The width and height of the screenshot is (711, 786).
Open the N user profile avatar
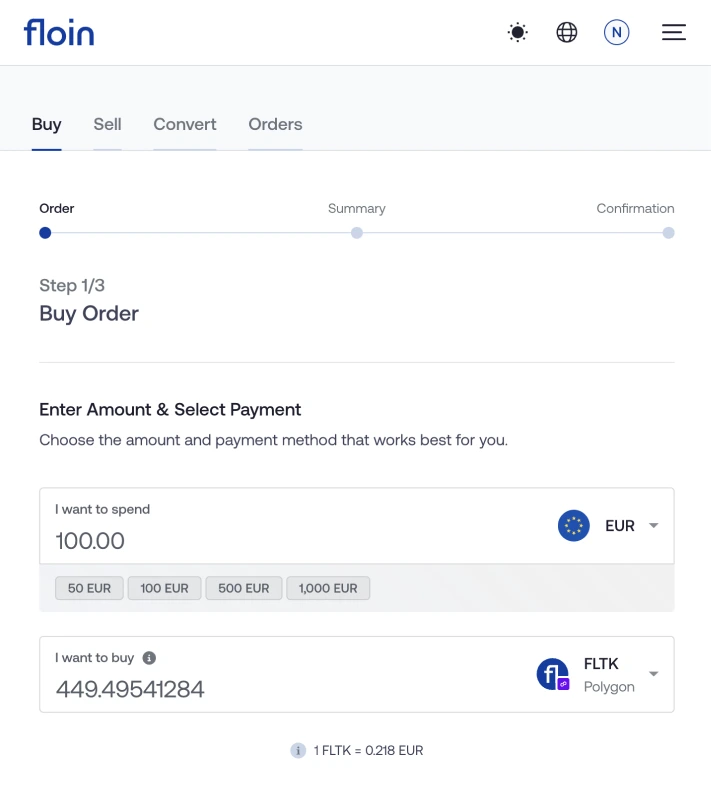tap(616, 33)
